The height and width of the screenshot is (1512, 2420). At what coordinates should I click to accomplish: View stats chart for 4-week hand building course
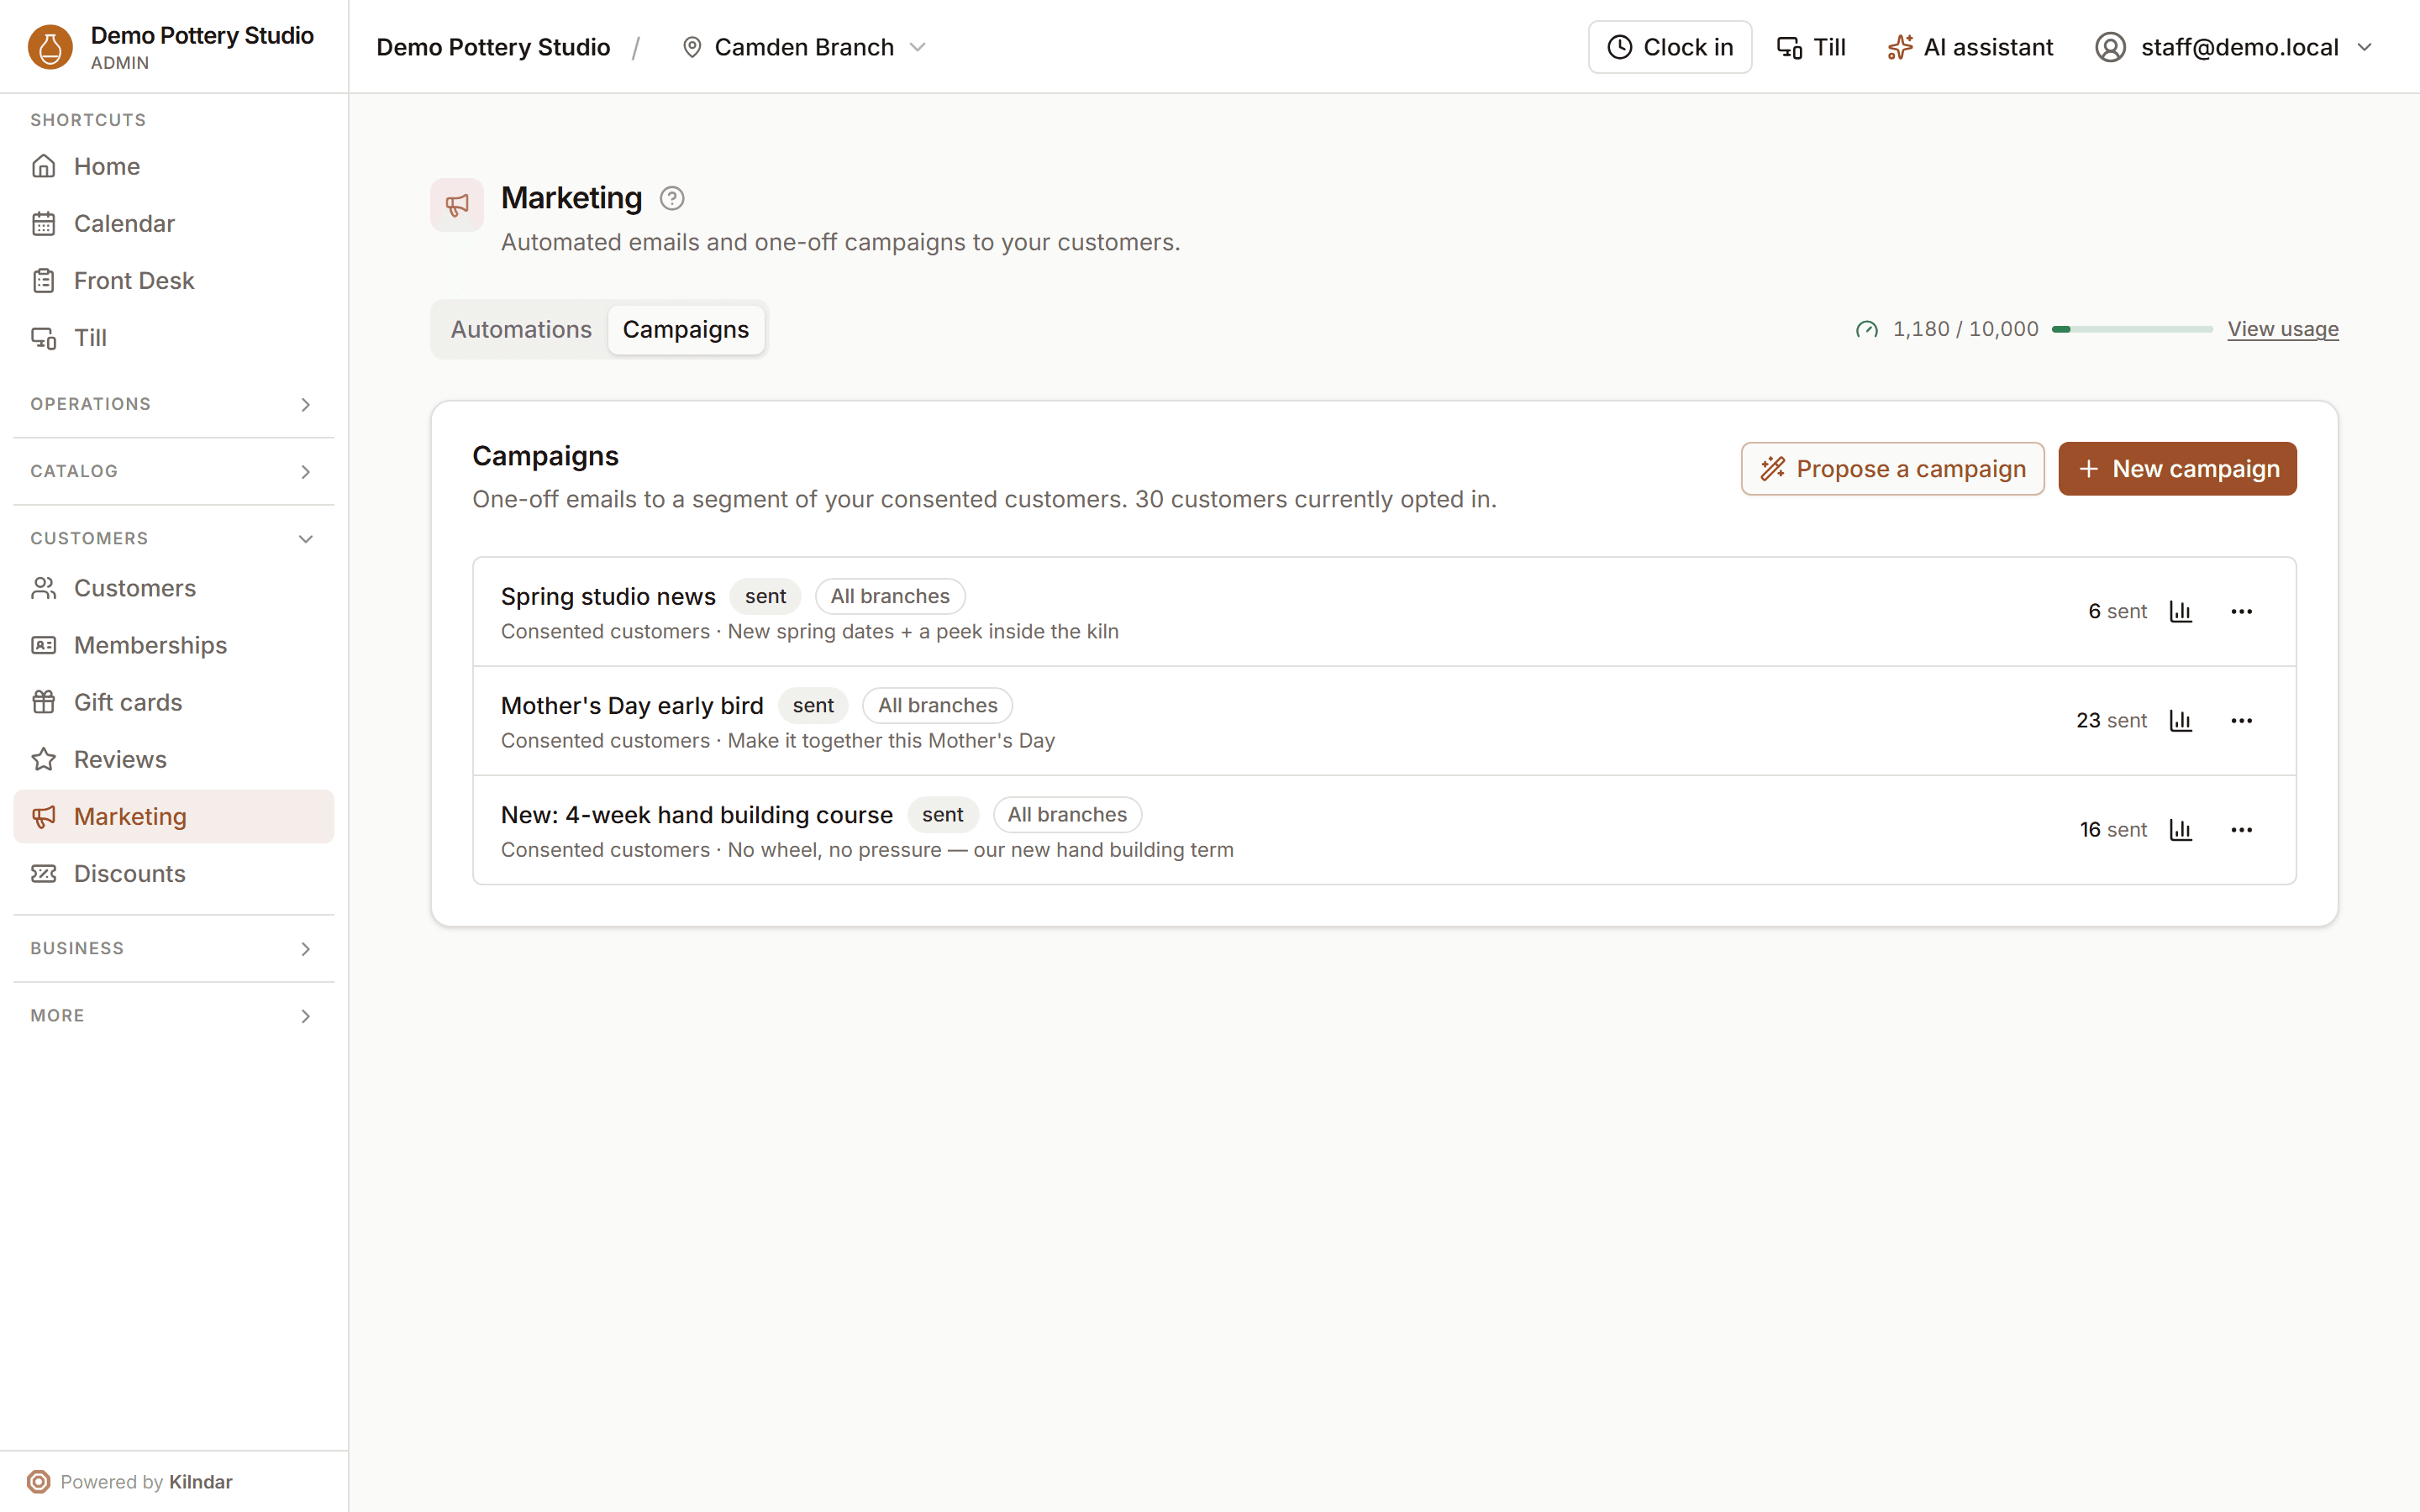2181,830
